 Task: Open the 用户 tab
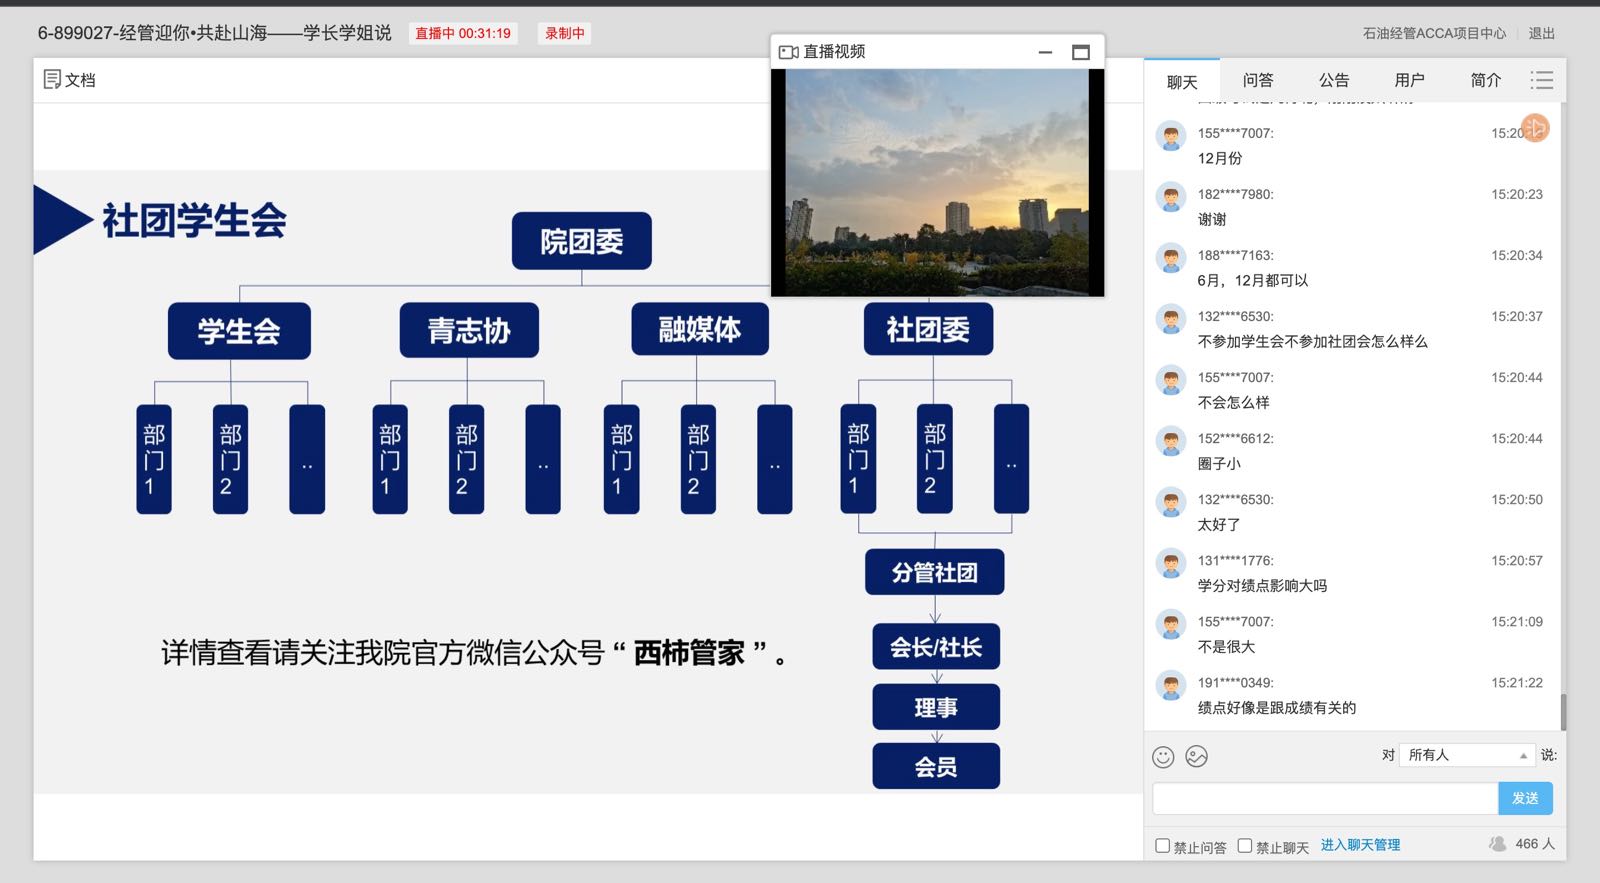pyautogui.click(x=1409, y=80)
